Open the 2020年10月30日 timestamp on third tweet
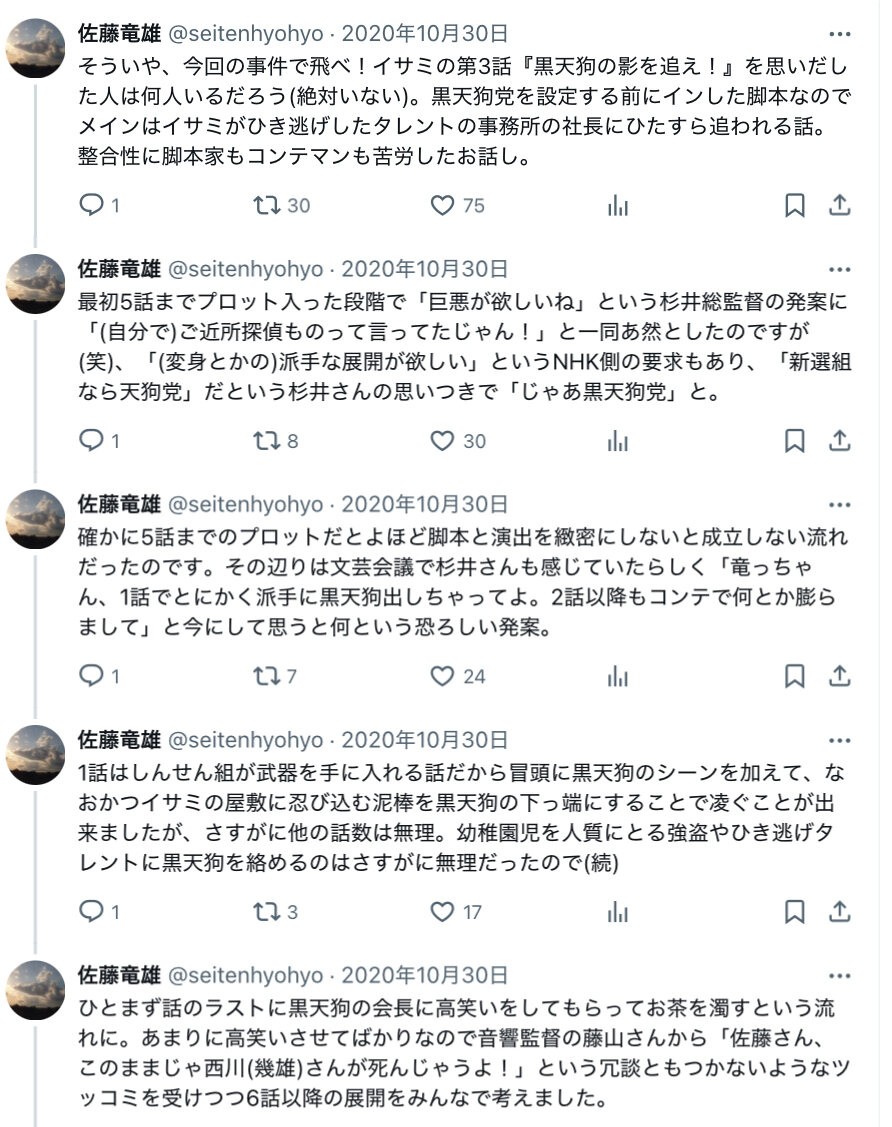The height and width of the screenshot is (1127, 892). [x=425, y=504]
